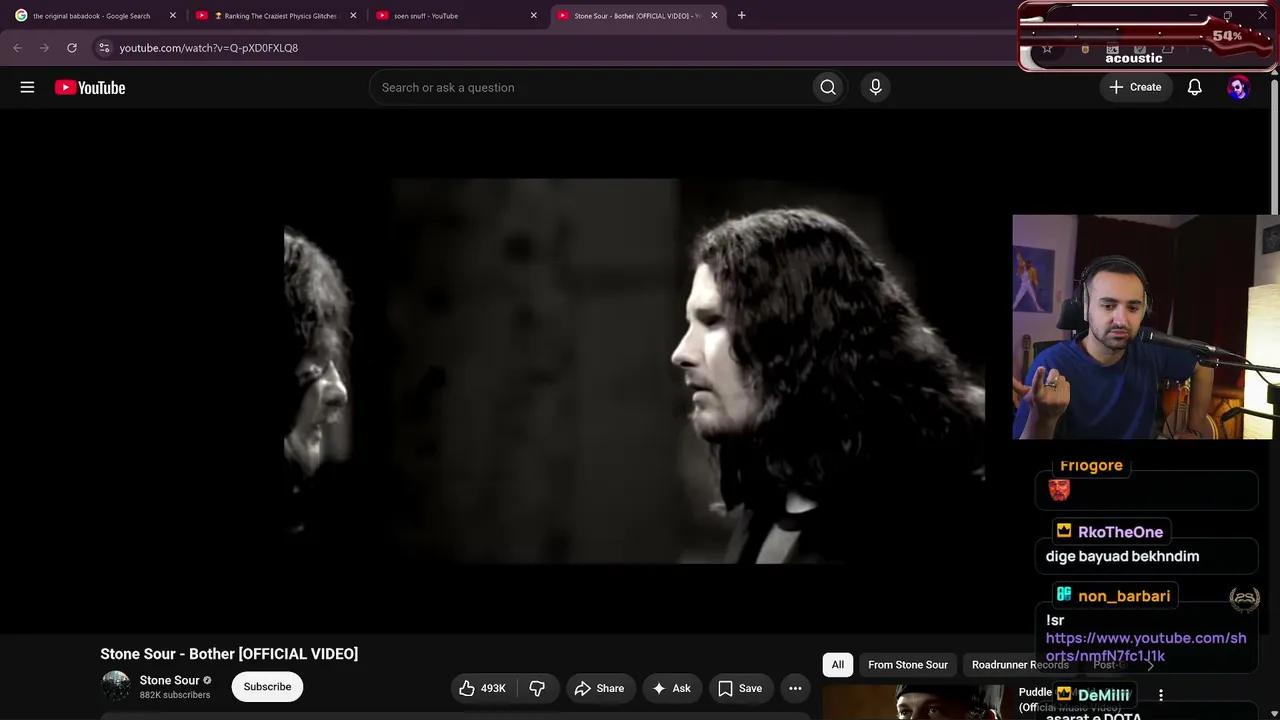Open the YouTube shorts link in chat

tap(1146, 647)
